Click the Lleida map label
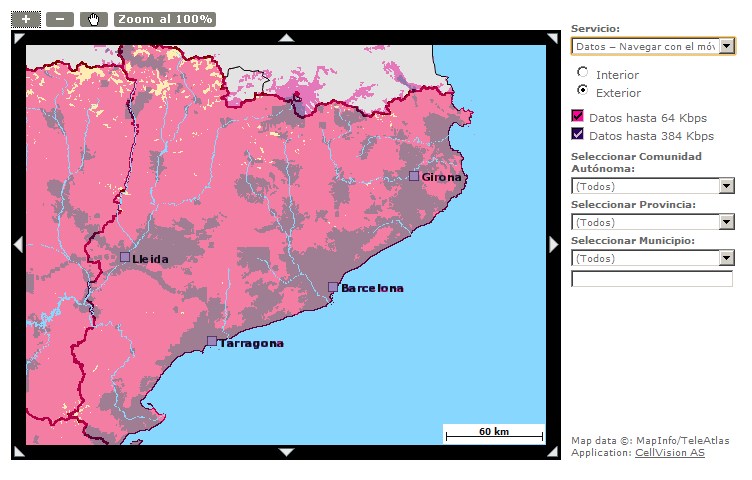Screen dimensions: 752x480 tap(150, 259)
